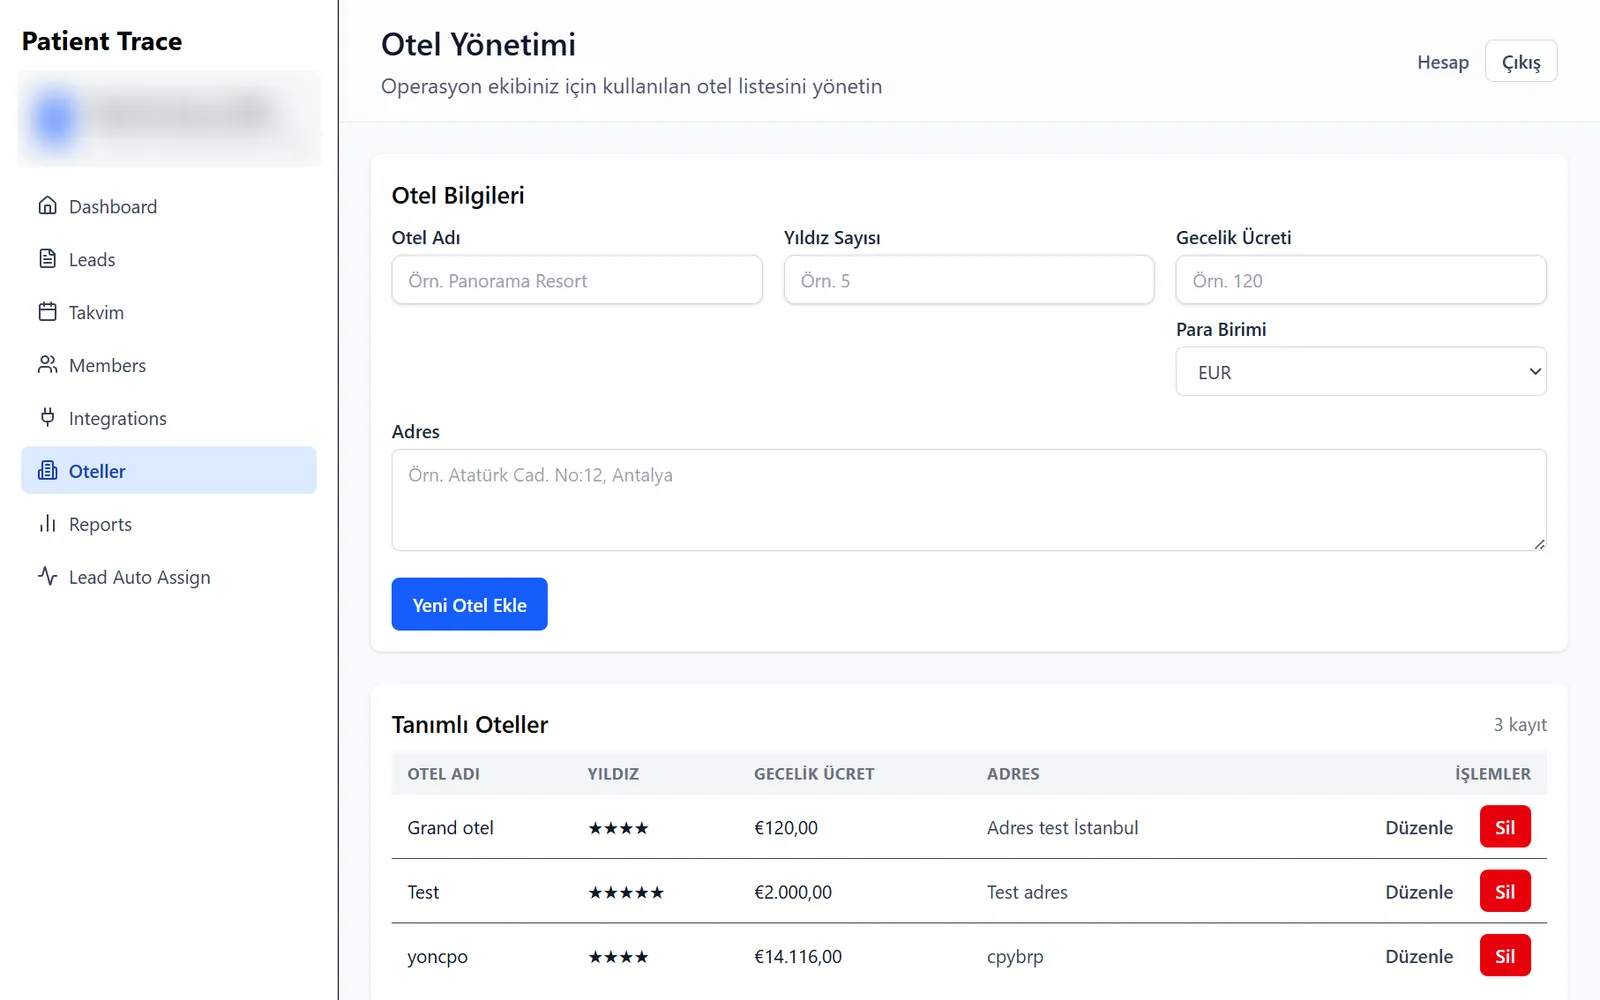This screenshot has height=1000, width=1600.
Task: Click the four-star rating in Grand otel row
Action: (618, 828)
